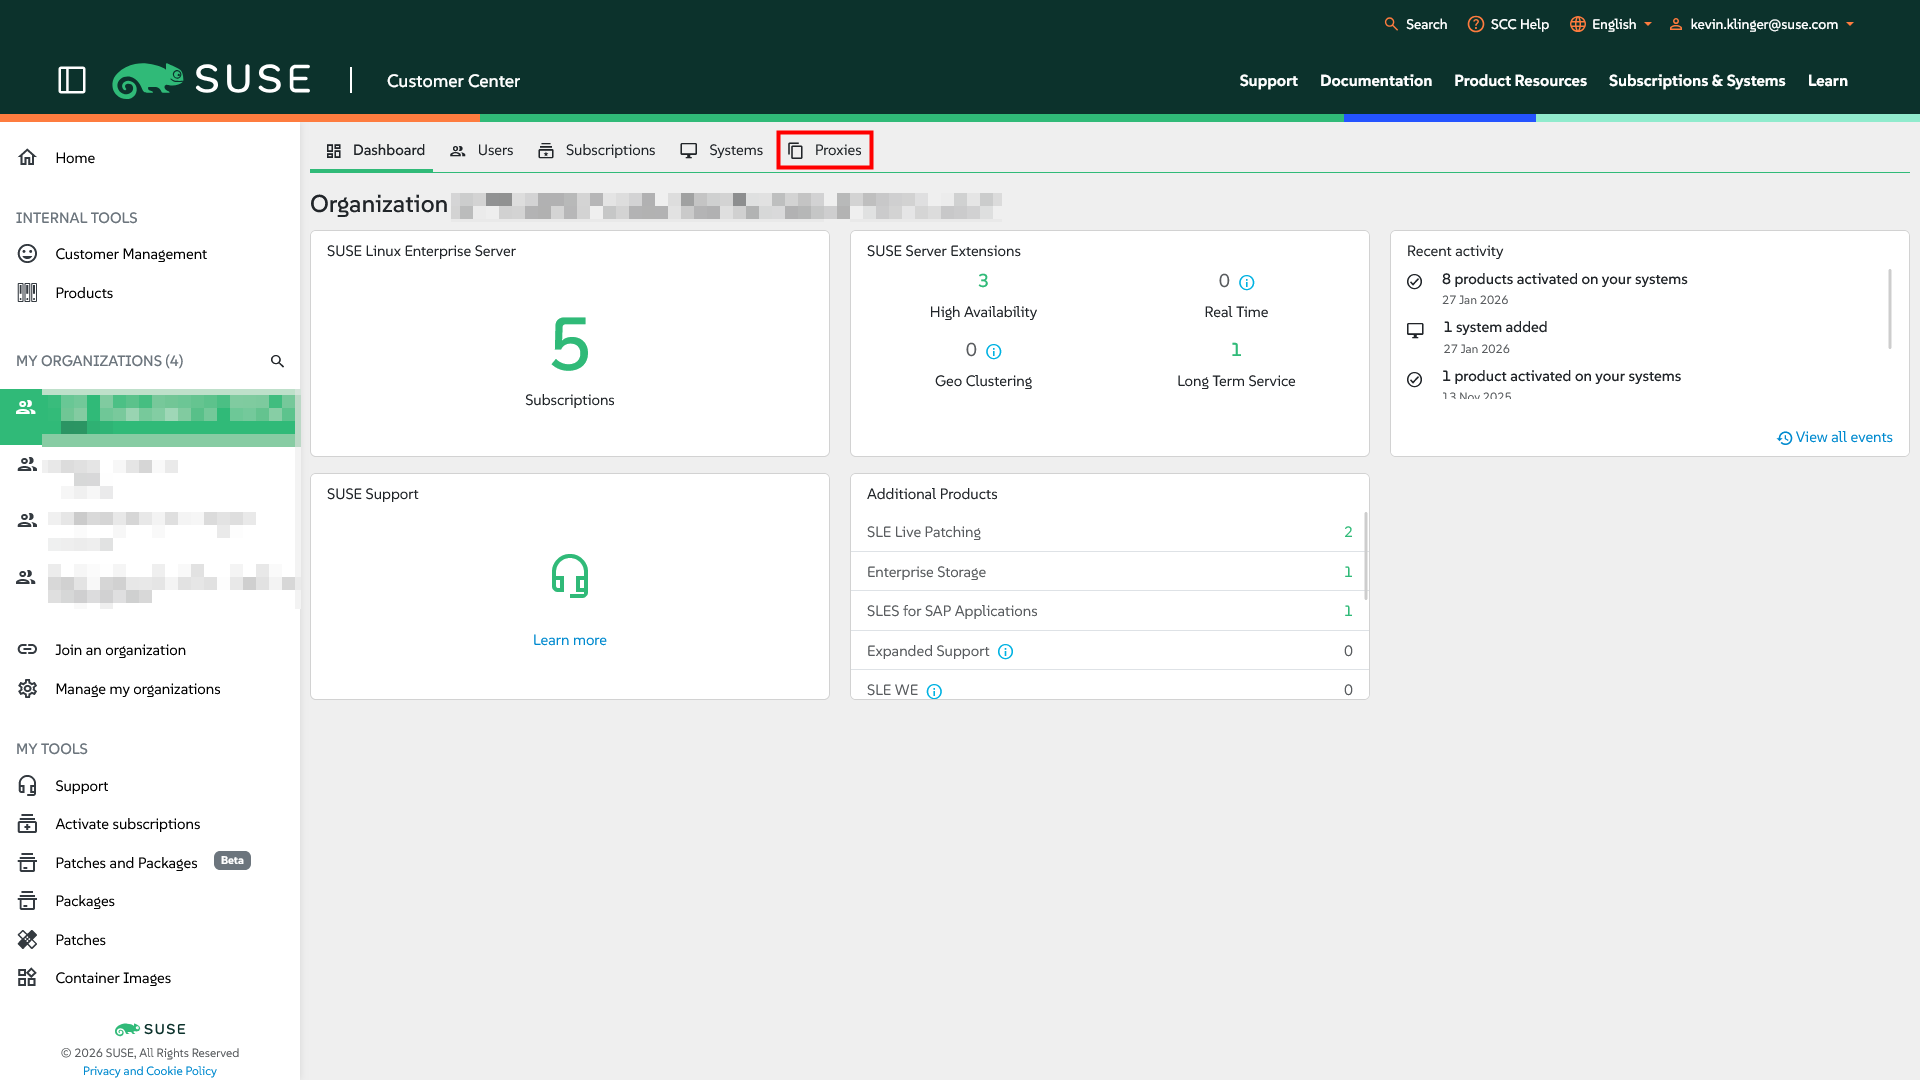Open the Proxies tab
Image resolution: width=1920 pixels, height=1080 pixels.
825,150
